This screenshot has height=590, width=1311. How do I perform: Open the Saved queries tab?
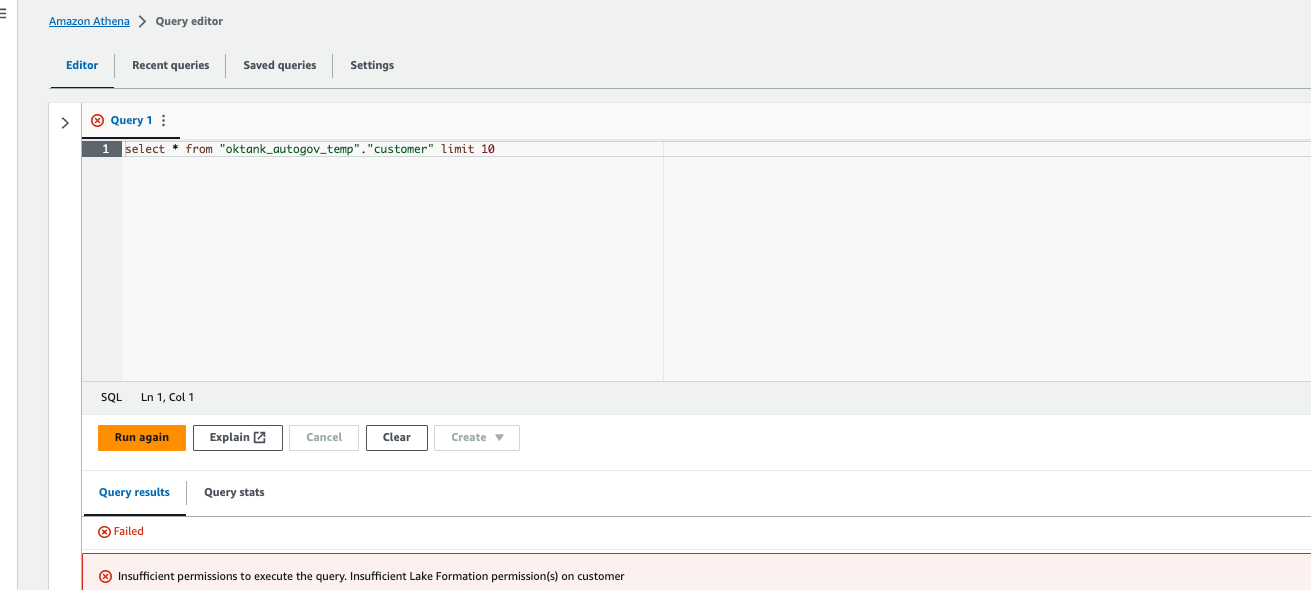(x=280, y=65)
